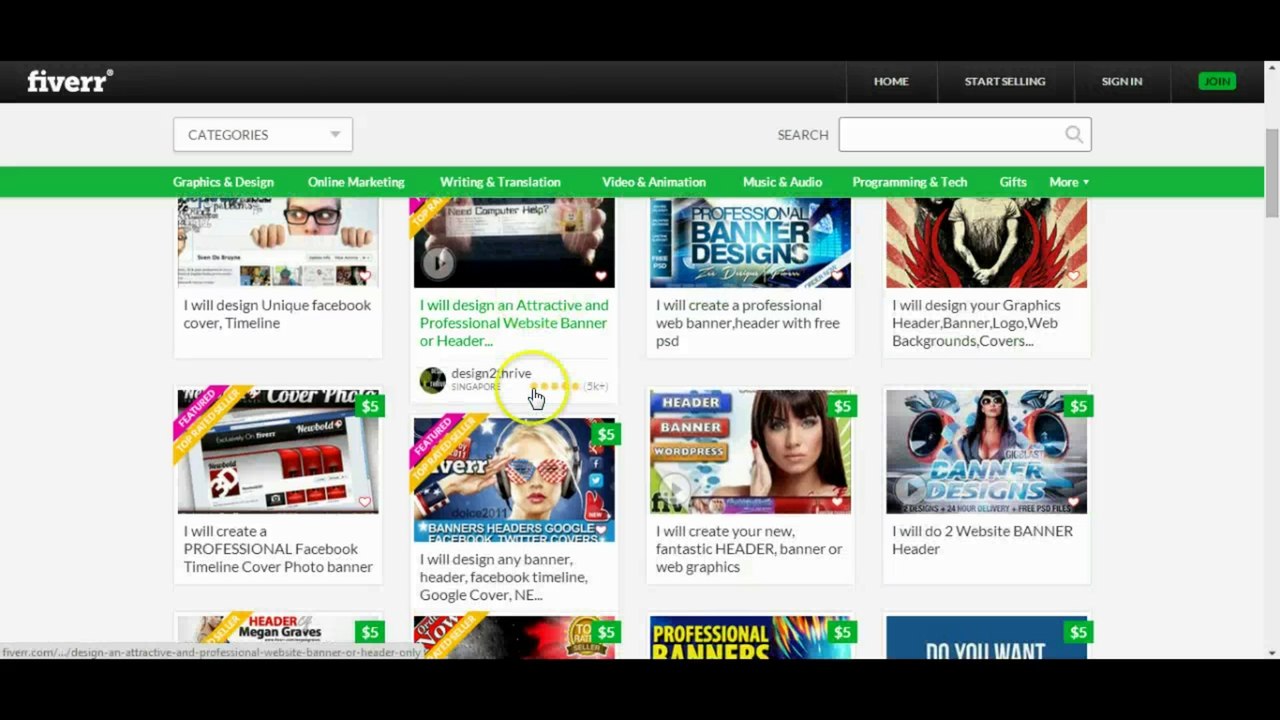
Task: Click heart on PROFESSIONAL Facebook Timeline Cover gig
Action: 365,502
